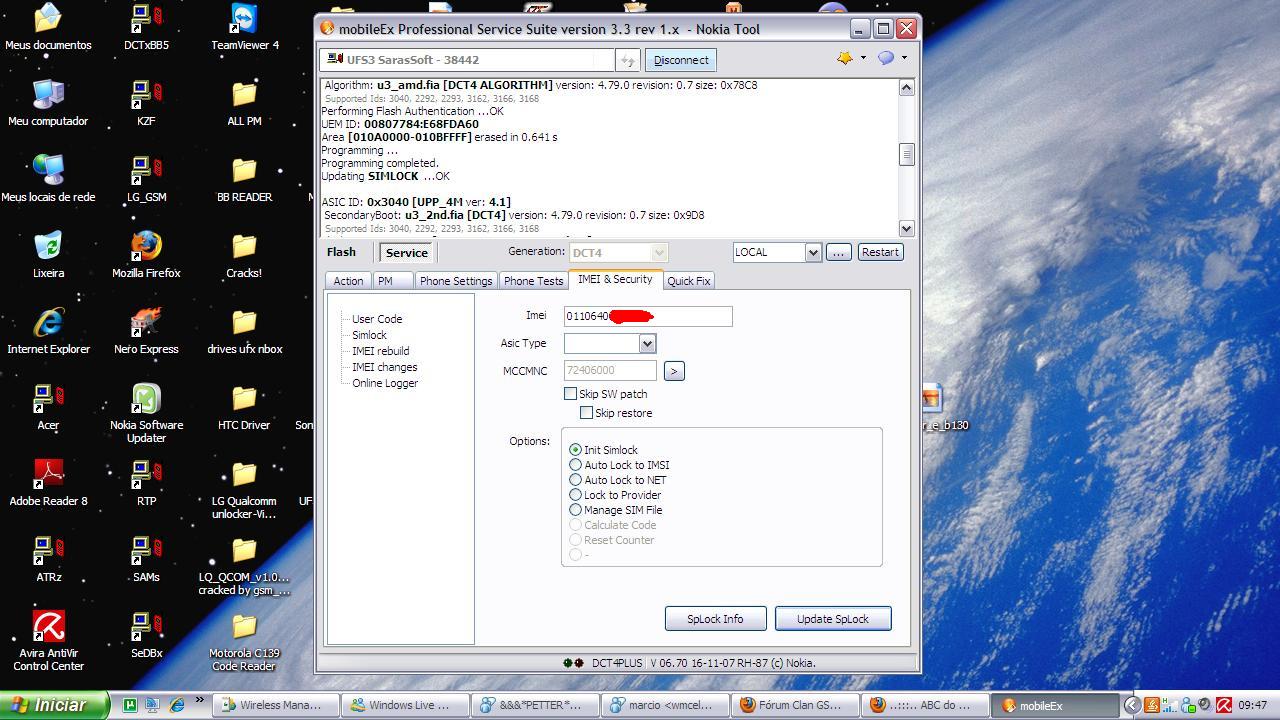Image resolution: width=1280 pixels, height=720 pixels.
Task: Launch Mozilla Firefox from desktop
Action: [x=146, y=255]
